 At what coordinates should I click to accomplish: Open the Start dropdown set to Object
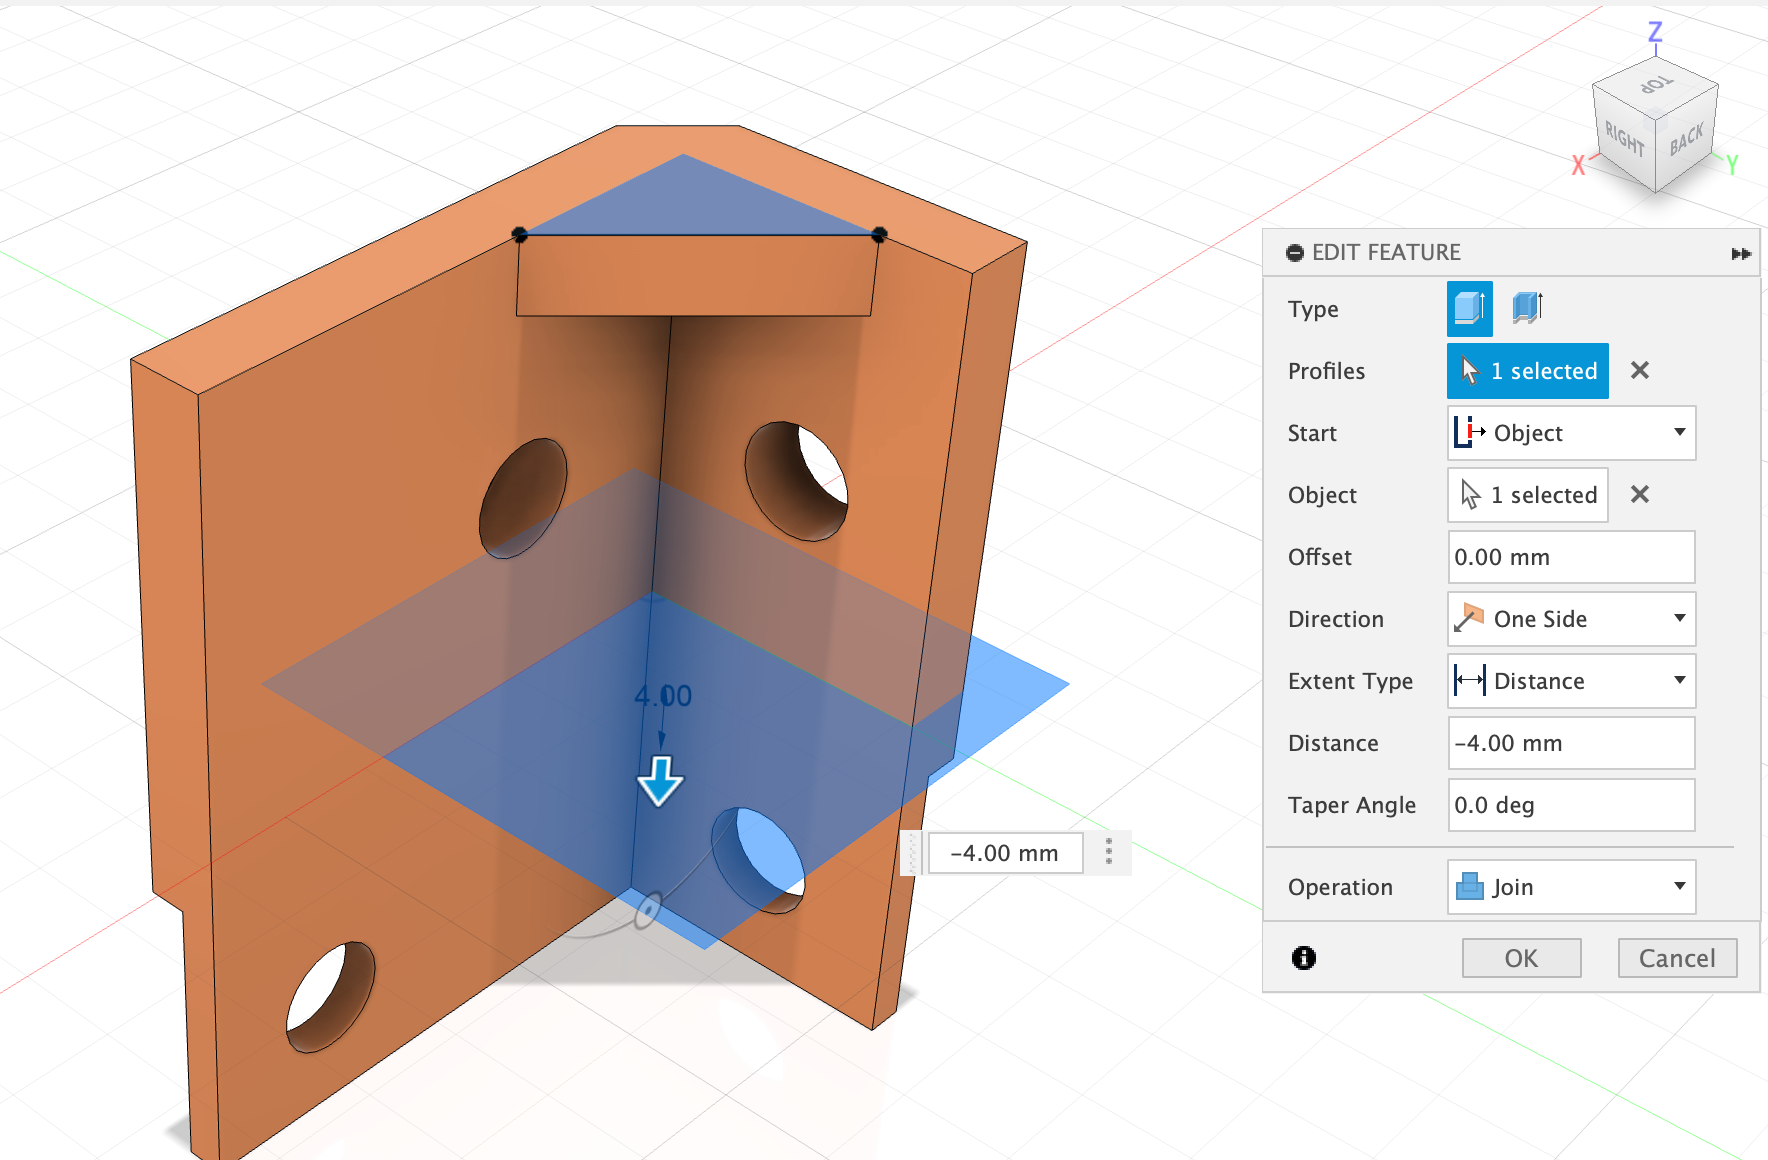point(1571,433)
